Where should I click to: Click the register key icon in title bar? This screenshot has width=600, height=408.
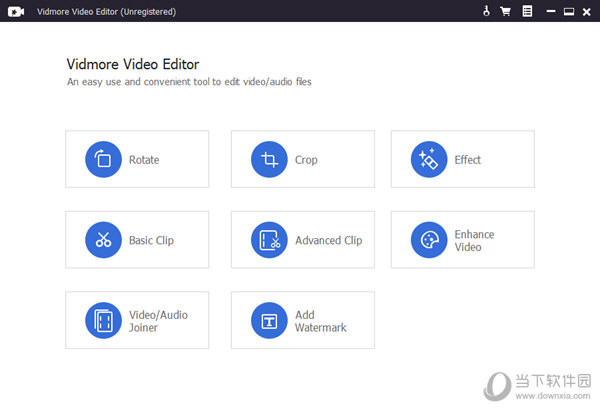(486, 11)
